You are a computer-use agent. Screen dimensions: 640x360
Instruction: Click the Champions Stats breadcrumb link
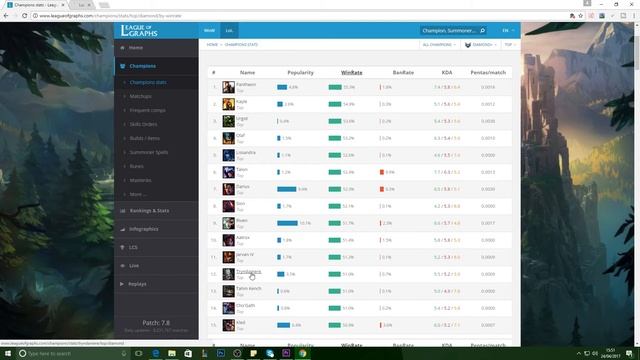click(x=241, y=45)
